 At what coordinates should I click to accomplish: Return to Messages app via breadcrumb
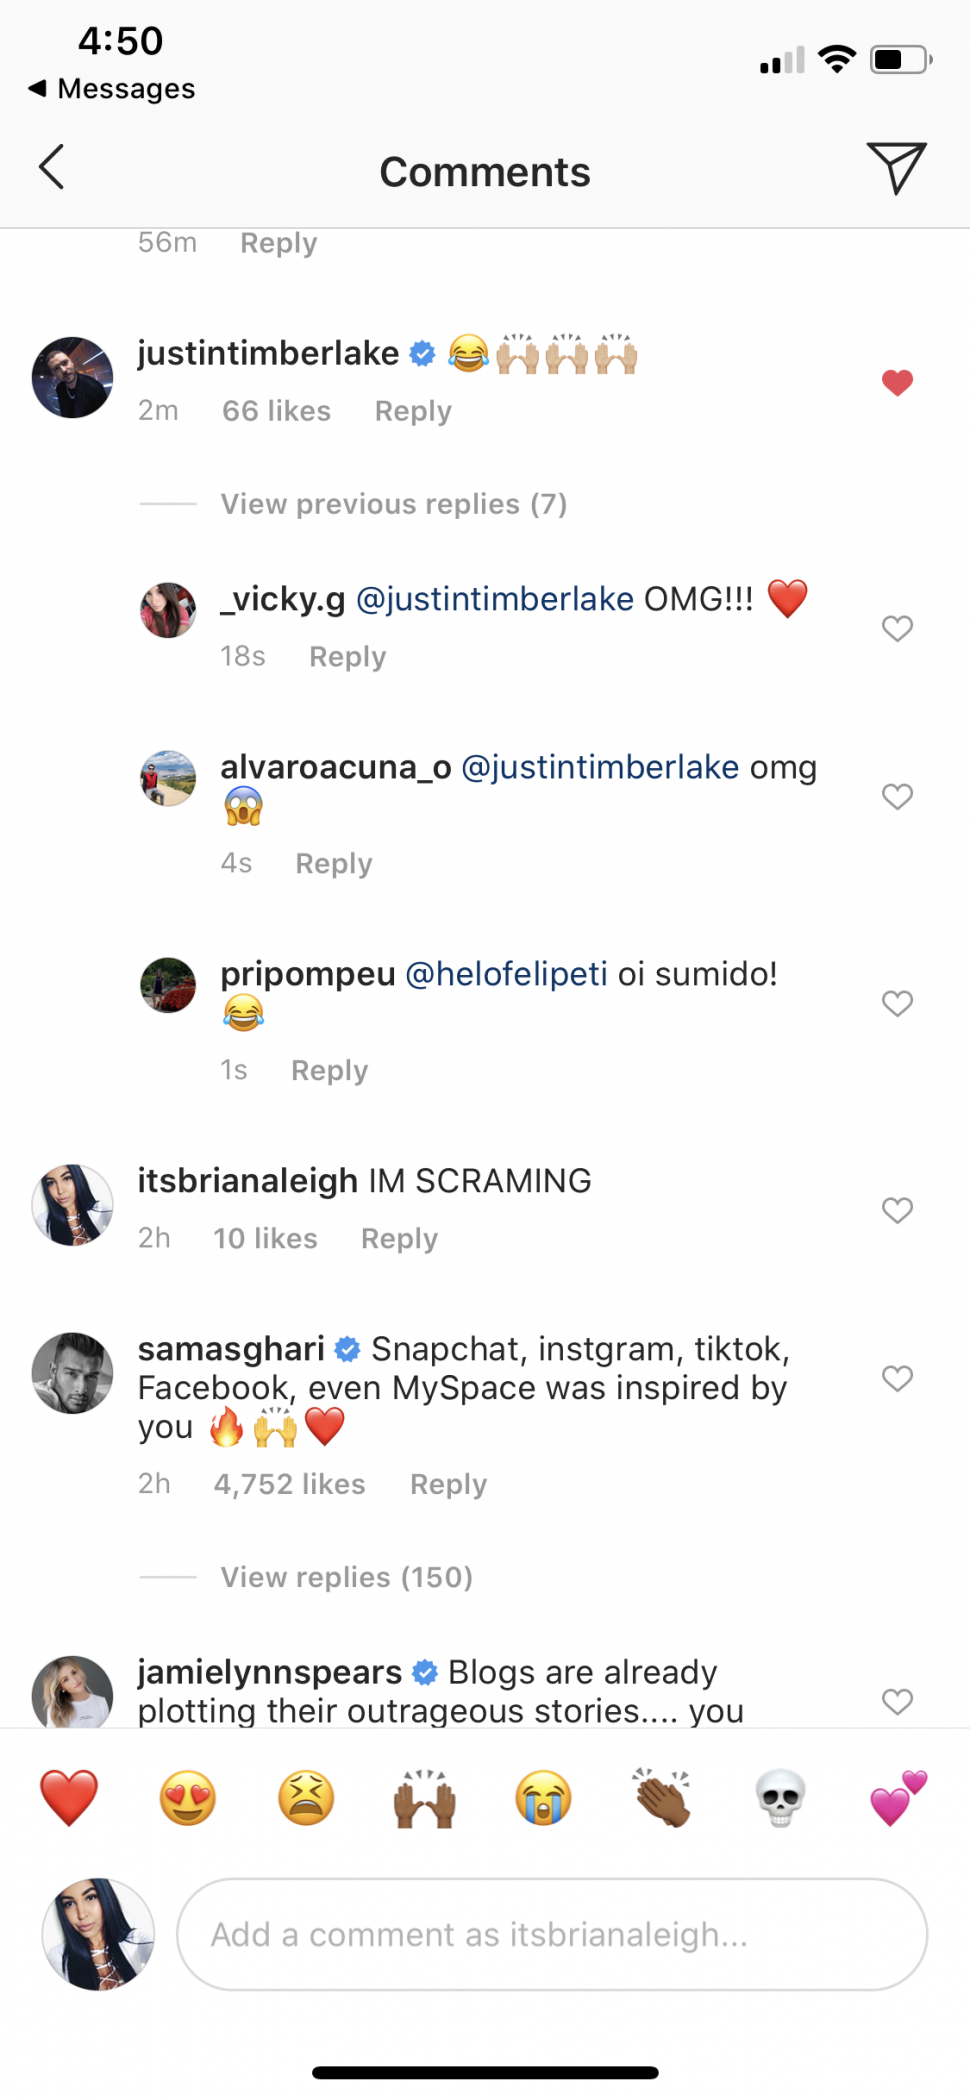112,89
